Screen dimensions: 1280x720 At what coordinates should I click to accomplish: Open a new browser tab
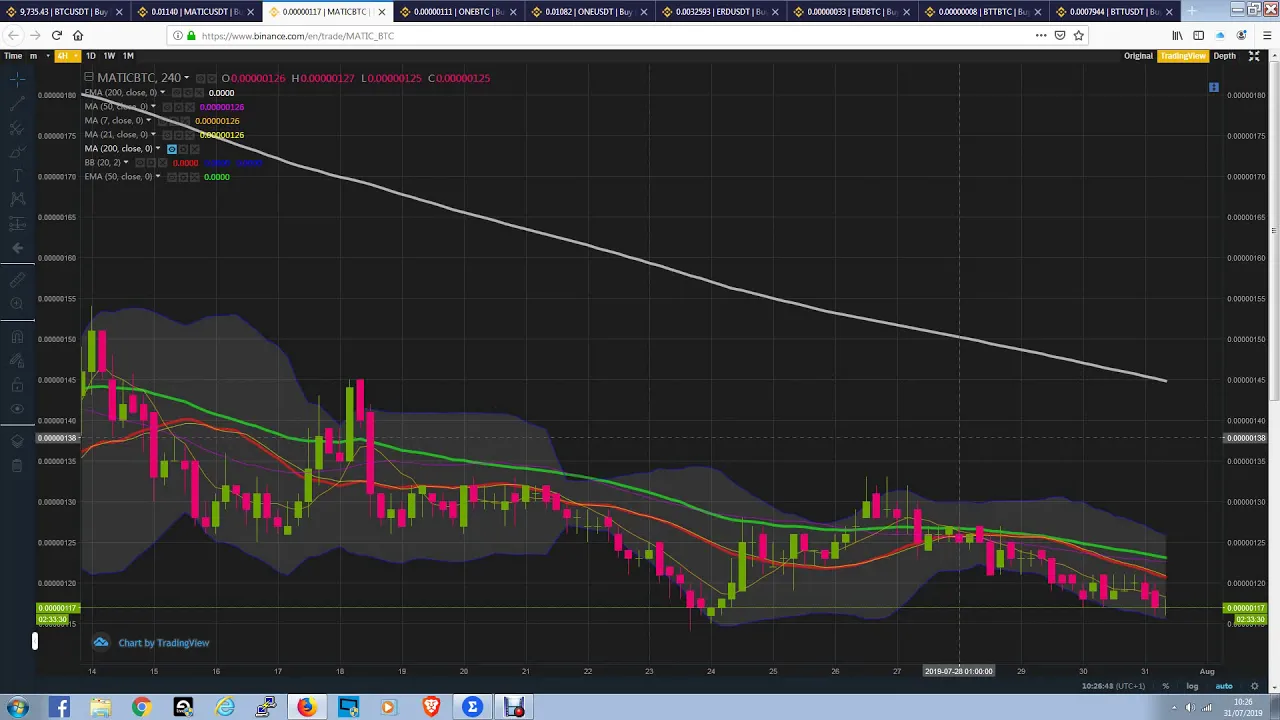[x=1191, y=12]
